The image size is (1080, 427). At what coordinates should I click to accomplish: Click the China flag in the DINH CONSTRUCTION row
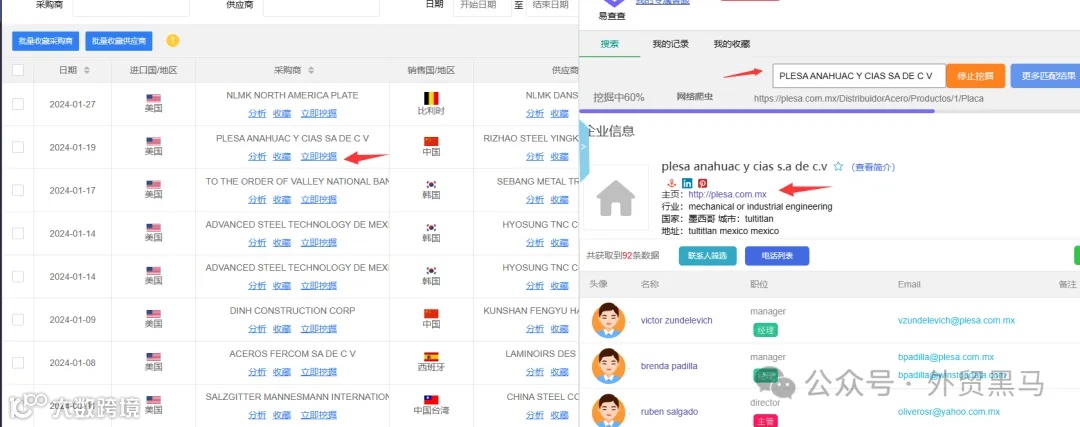pos(431,313)
